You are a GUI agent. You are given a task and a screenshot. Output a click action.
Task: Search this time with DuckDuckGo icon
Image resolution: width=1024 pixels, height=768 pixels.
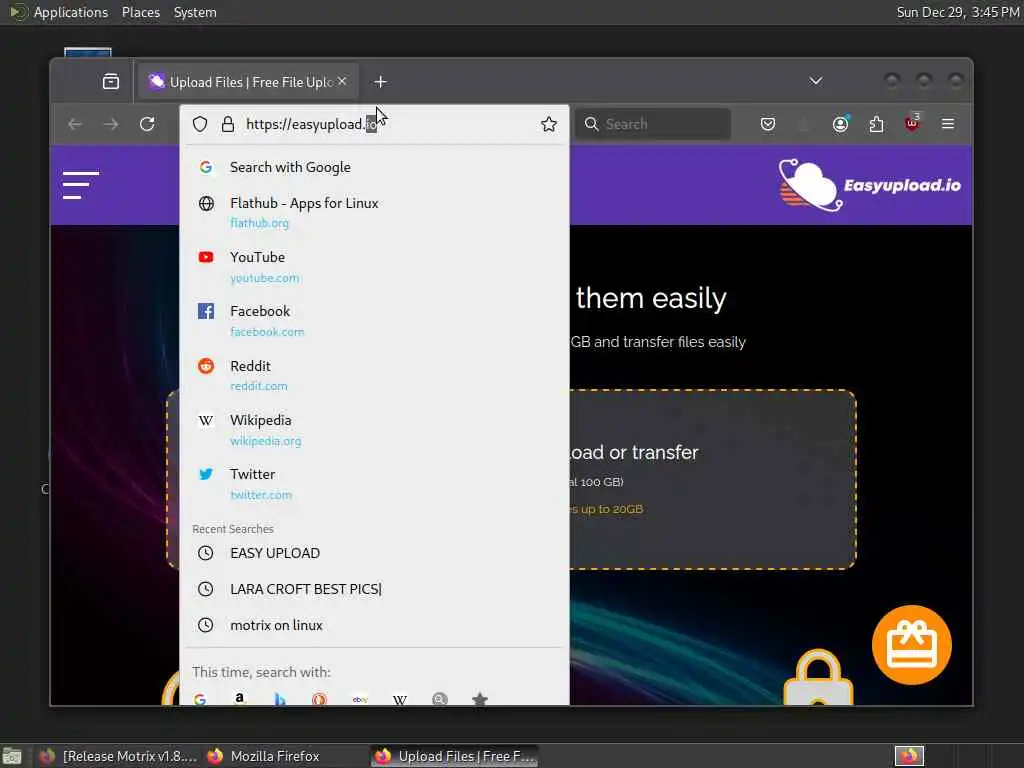pos(319,699)
